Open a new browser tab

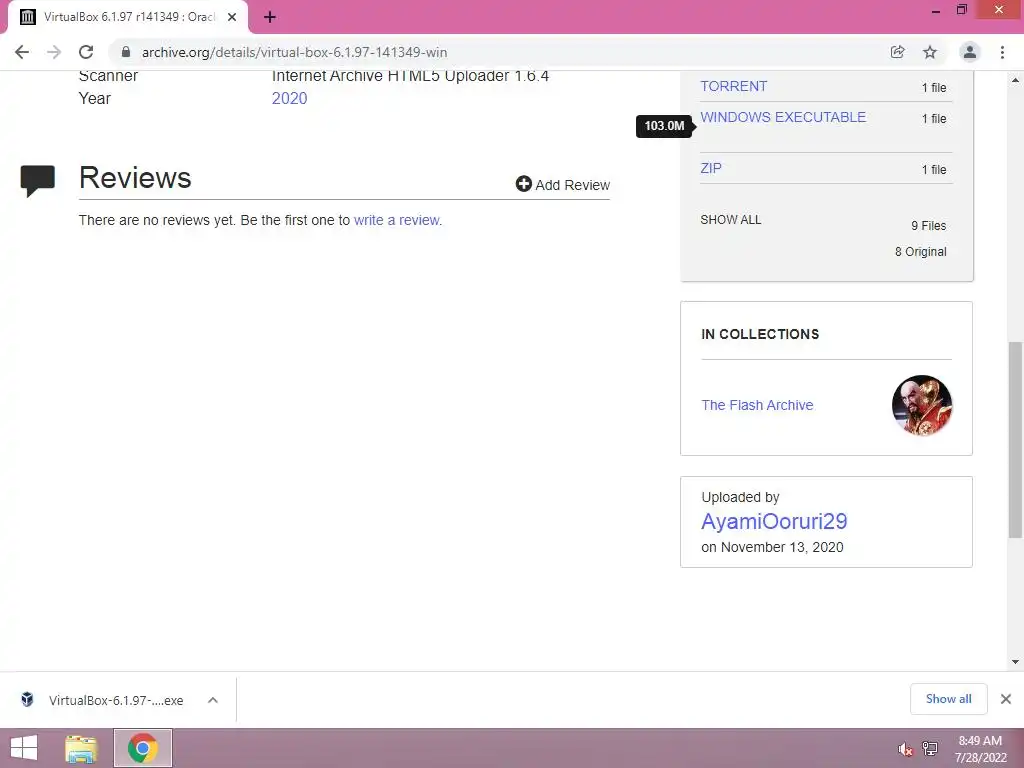point(270,17)
